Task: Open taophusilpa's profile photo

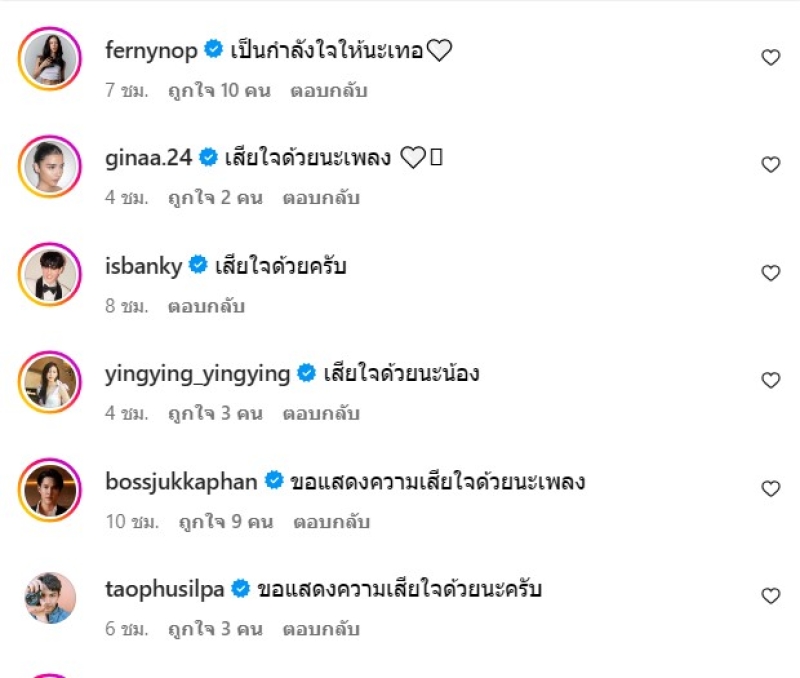Action: coord(49,597)
